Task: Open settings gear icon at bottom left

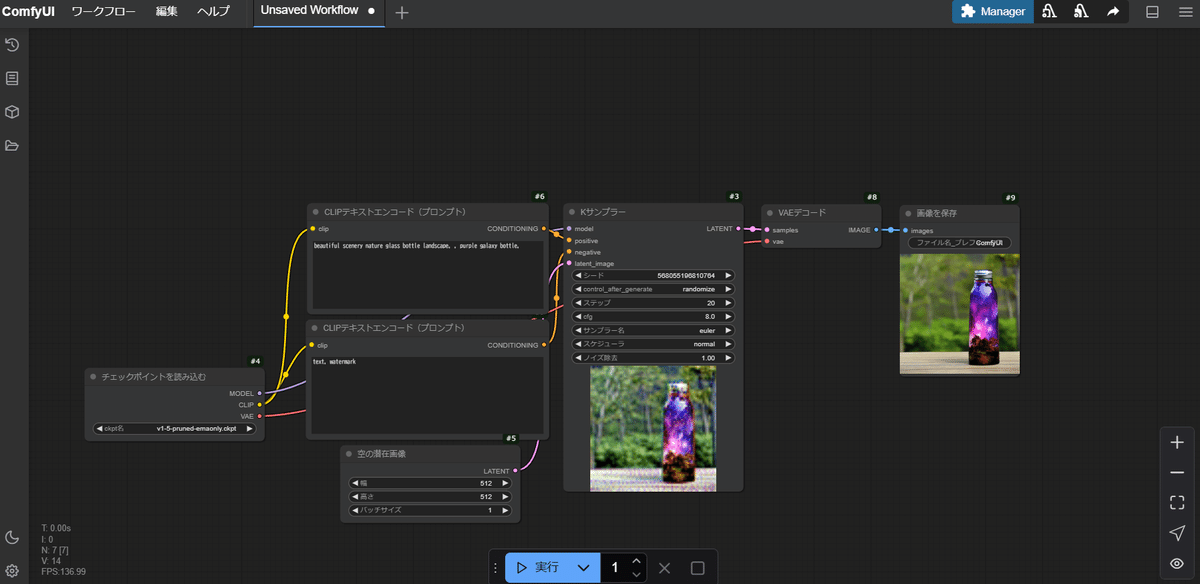Action: click(x=12, y=571)
